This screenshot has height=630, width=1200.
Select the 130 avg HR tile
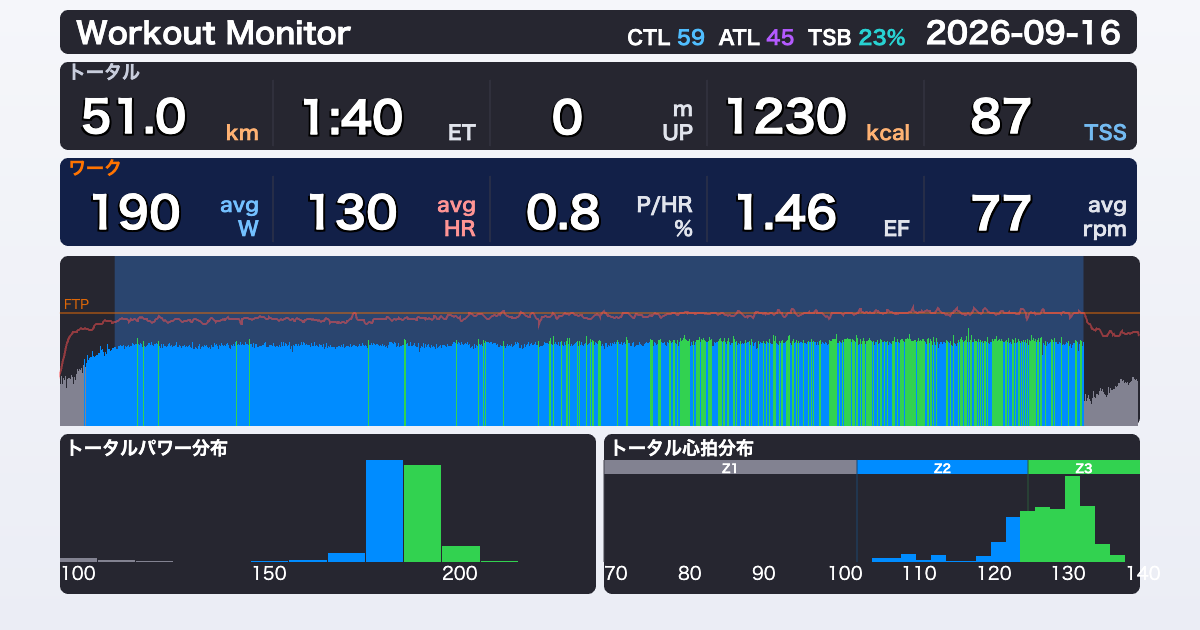(x=381, y=212)
